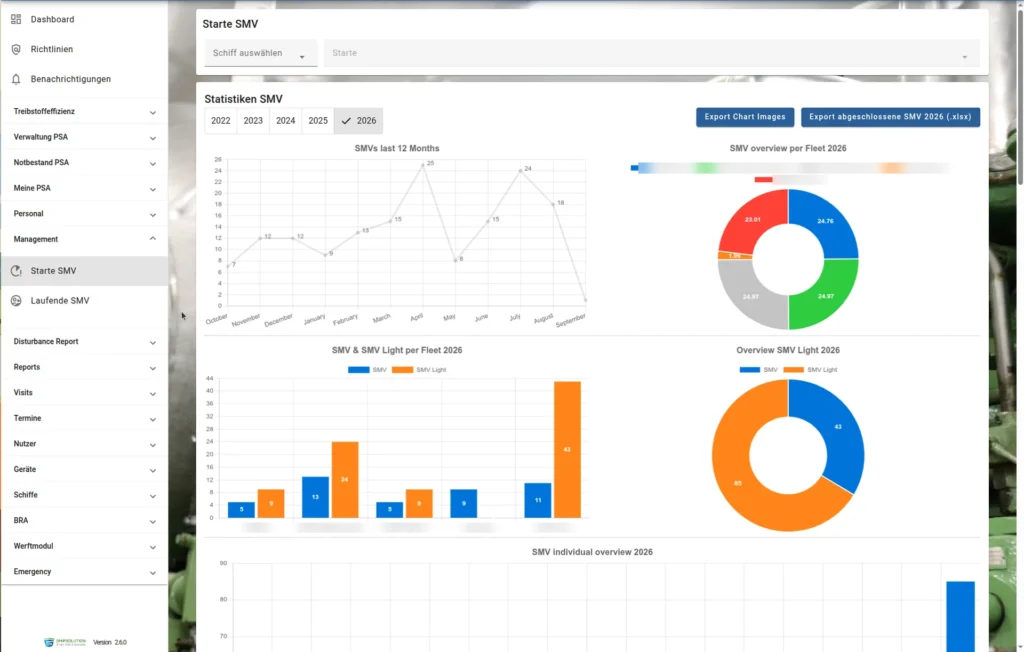Click the Benachrichtigungen bell icon
The height and width of the screenshot is (652, 1024).
coord(16,79)
